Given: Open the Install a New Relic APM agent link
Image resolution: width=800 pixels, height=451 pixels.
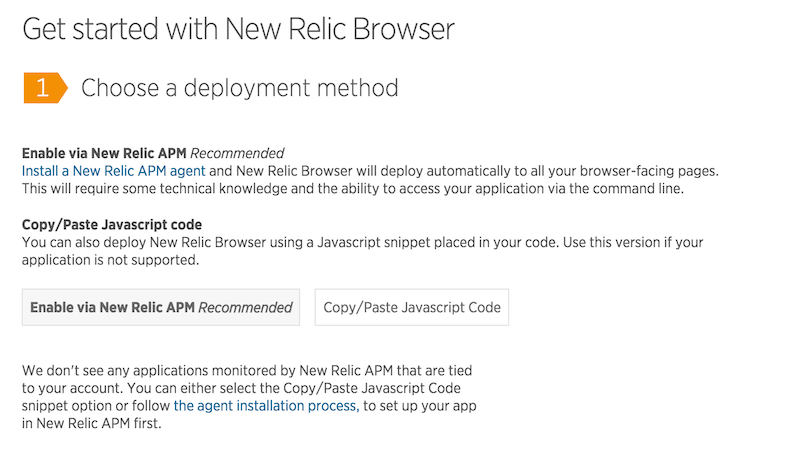Looking at the screenshot, I should [113, 171].
